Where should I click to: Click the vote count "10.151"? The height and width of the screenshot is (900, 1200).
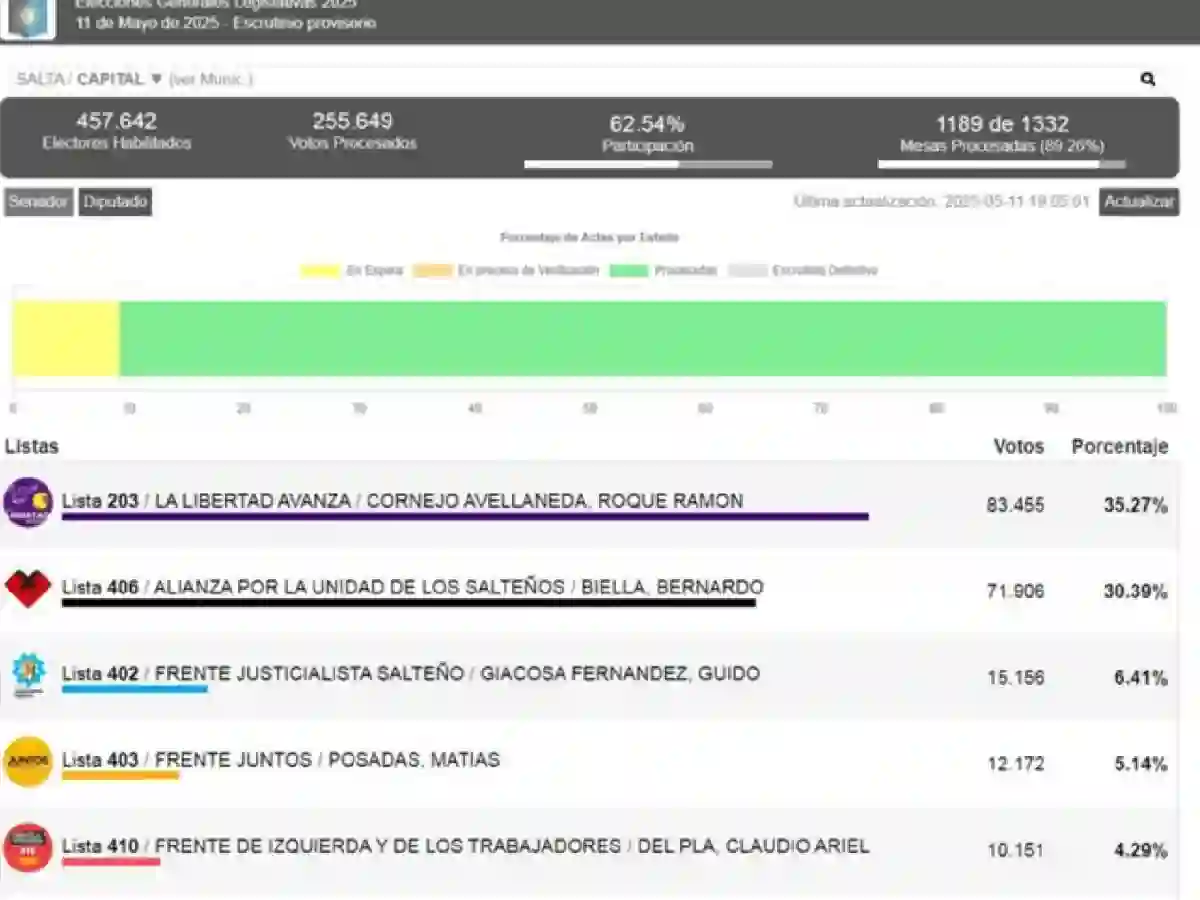[1015, 851]
